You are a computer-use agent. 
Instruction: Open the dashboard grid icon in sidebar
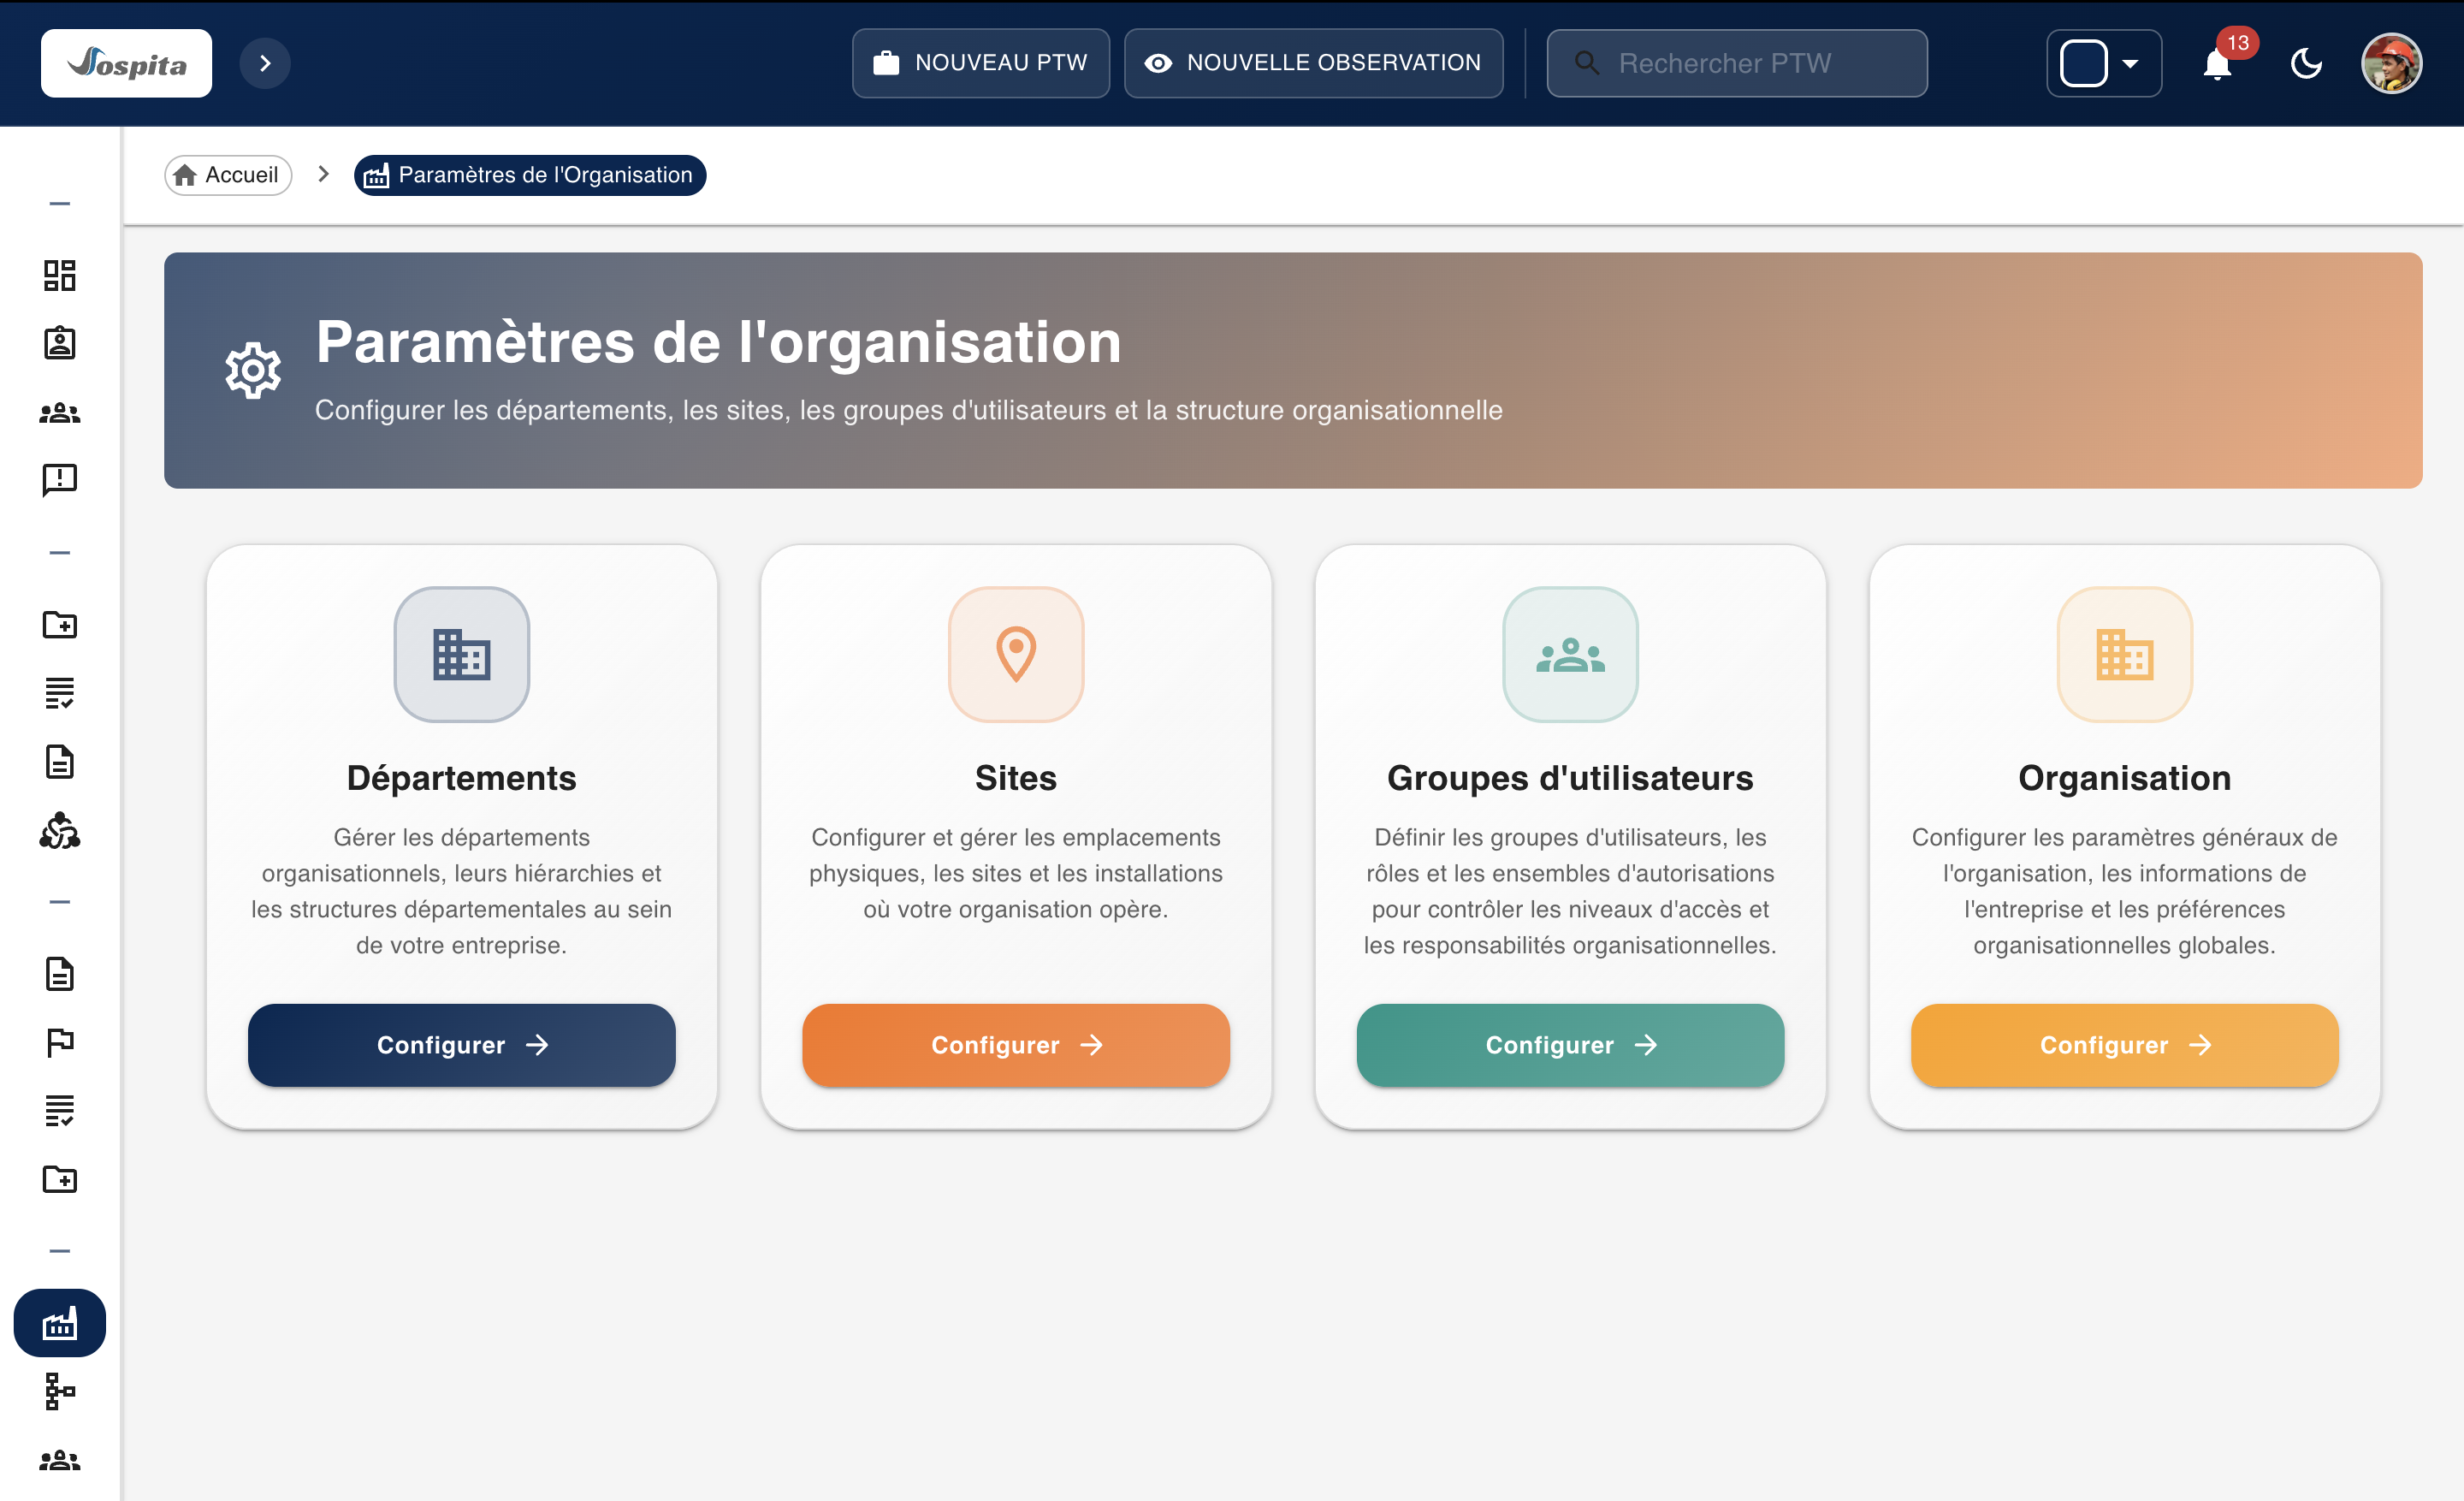click(59, 275)
